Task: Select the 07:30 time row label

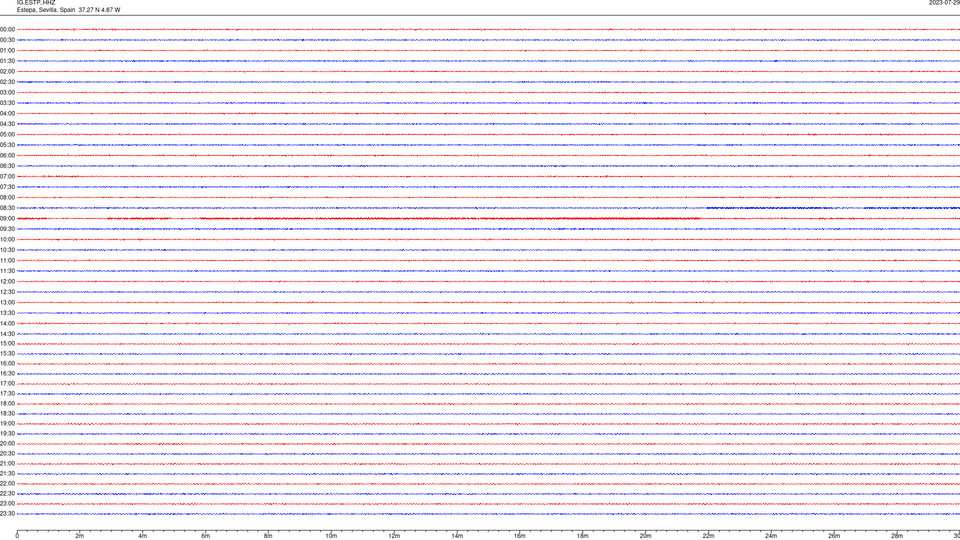Action: (7, 187)
